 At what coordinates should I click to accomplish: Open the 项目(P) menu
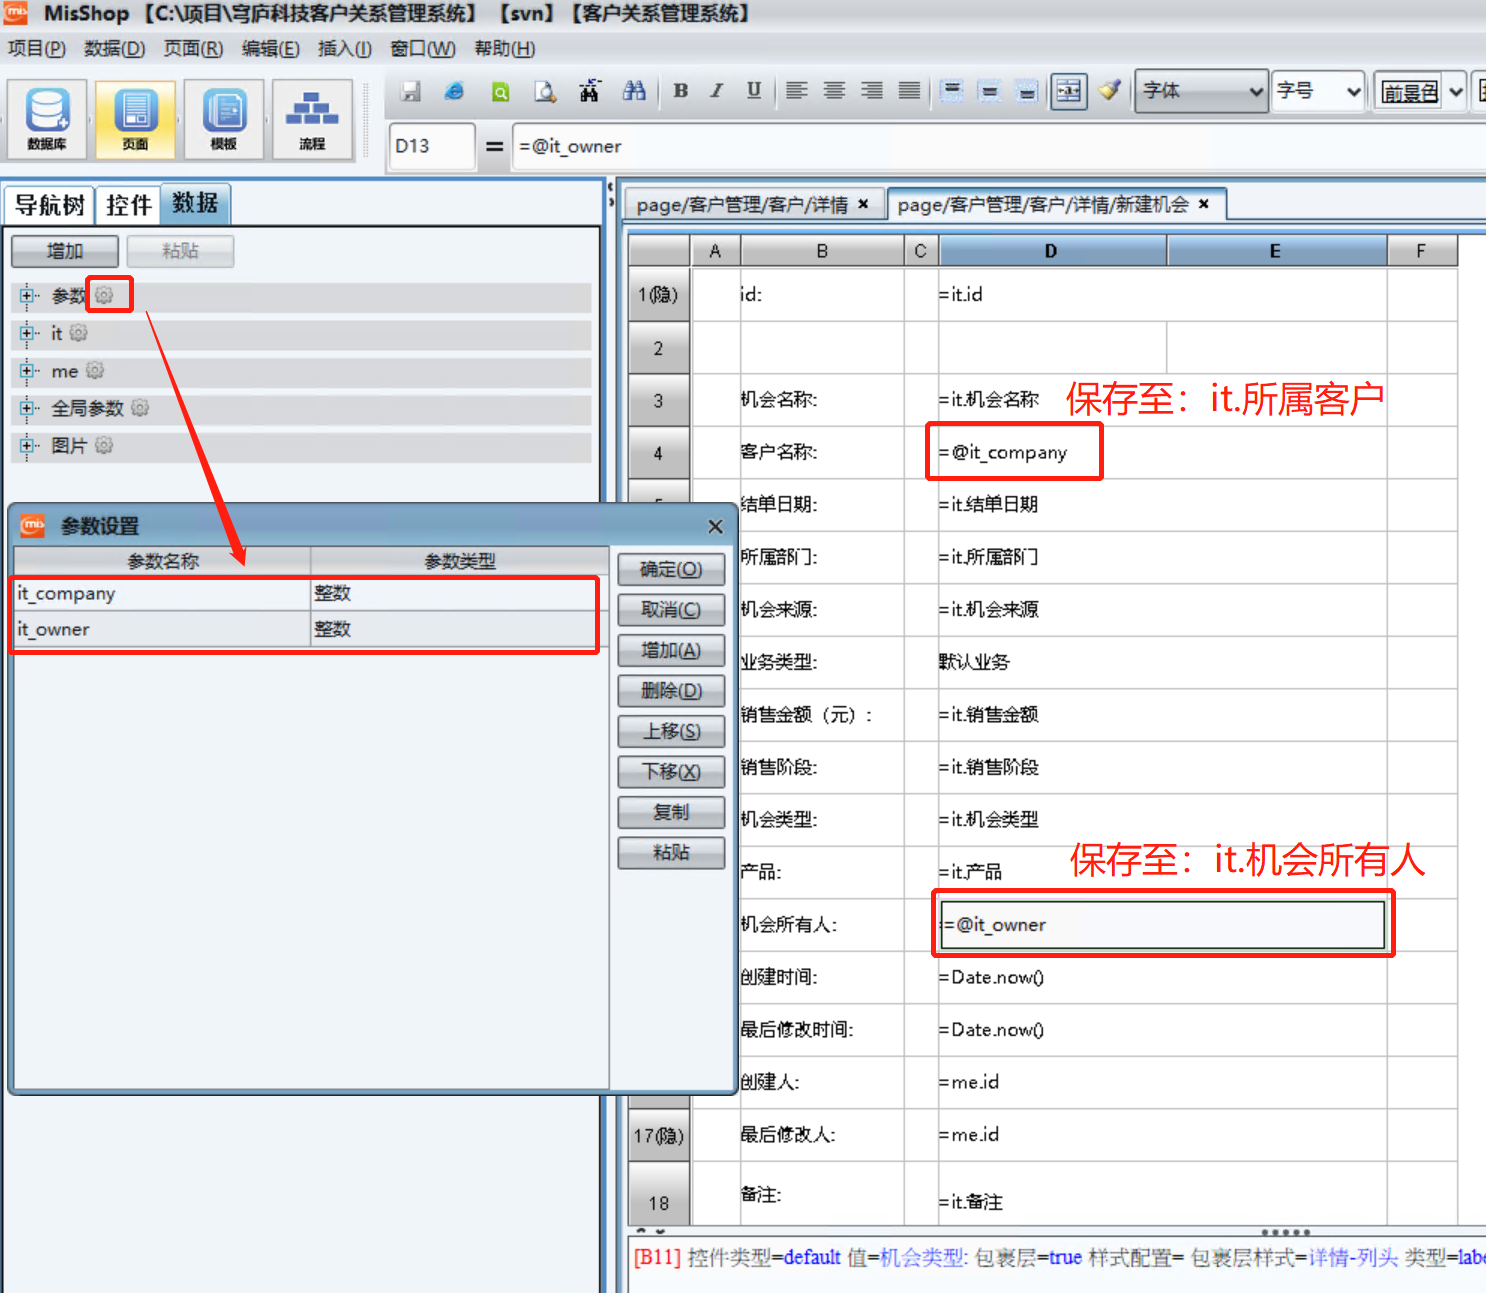point(37,48)
